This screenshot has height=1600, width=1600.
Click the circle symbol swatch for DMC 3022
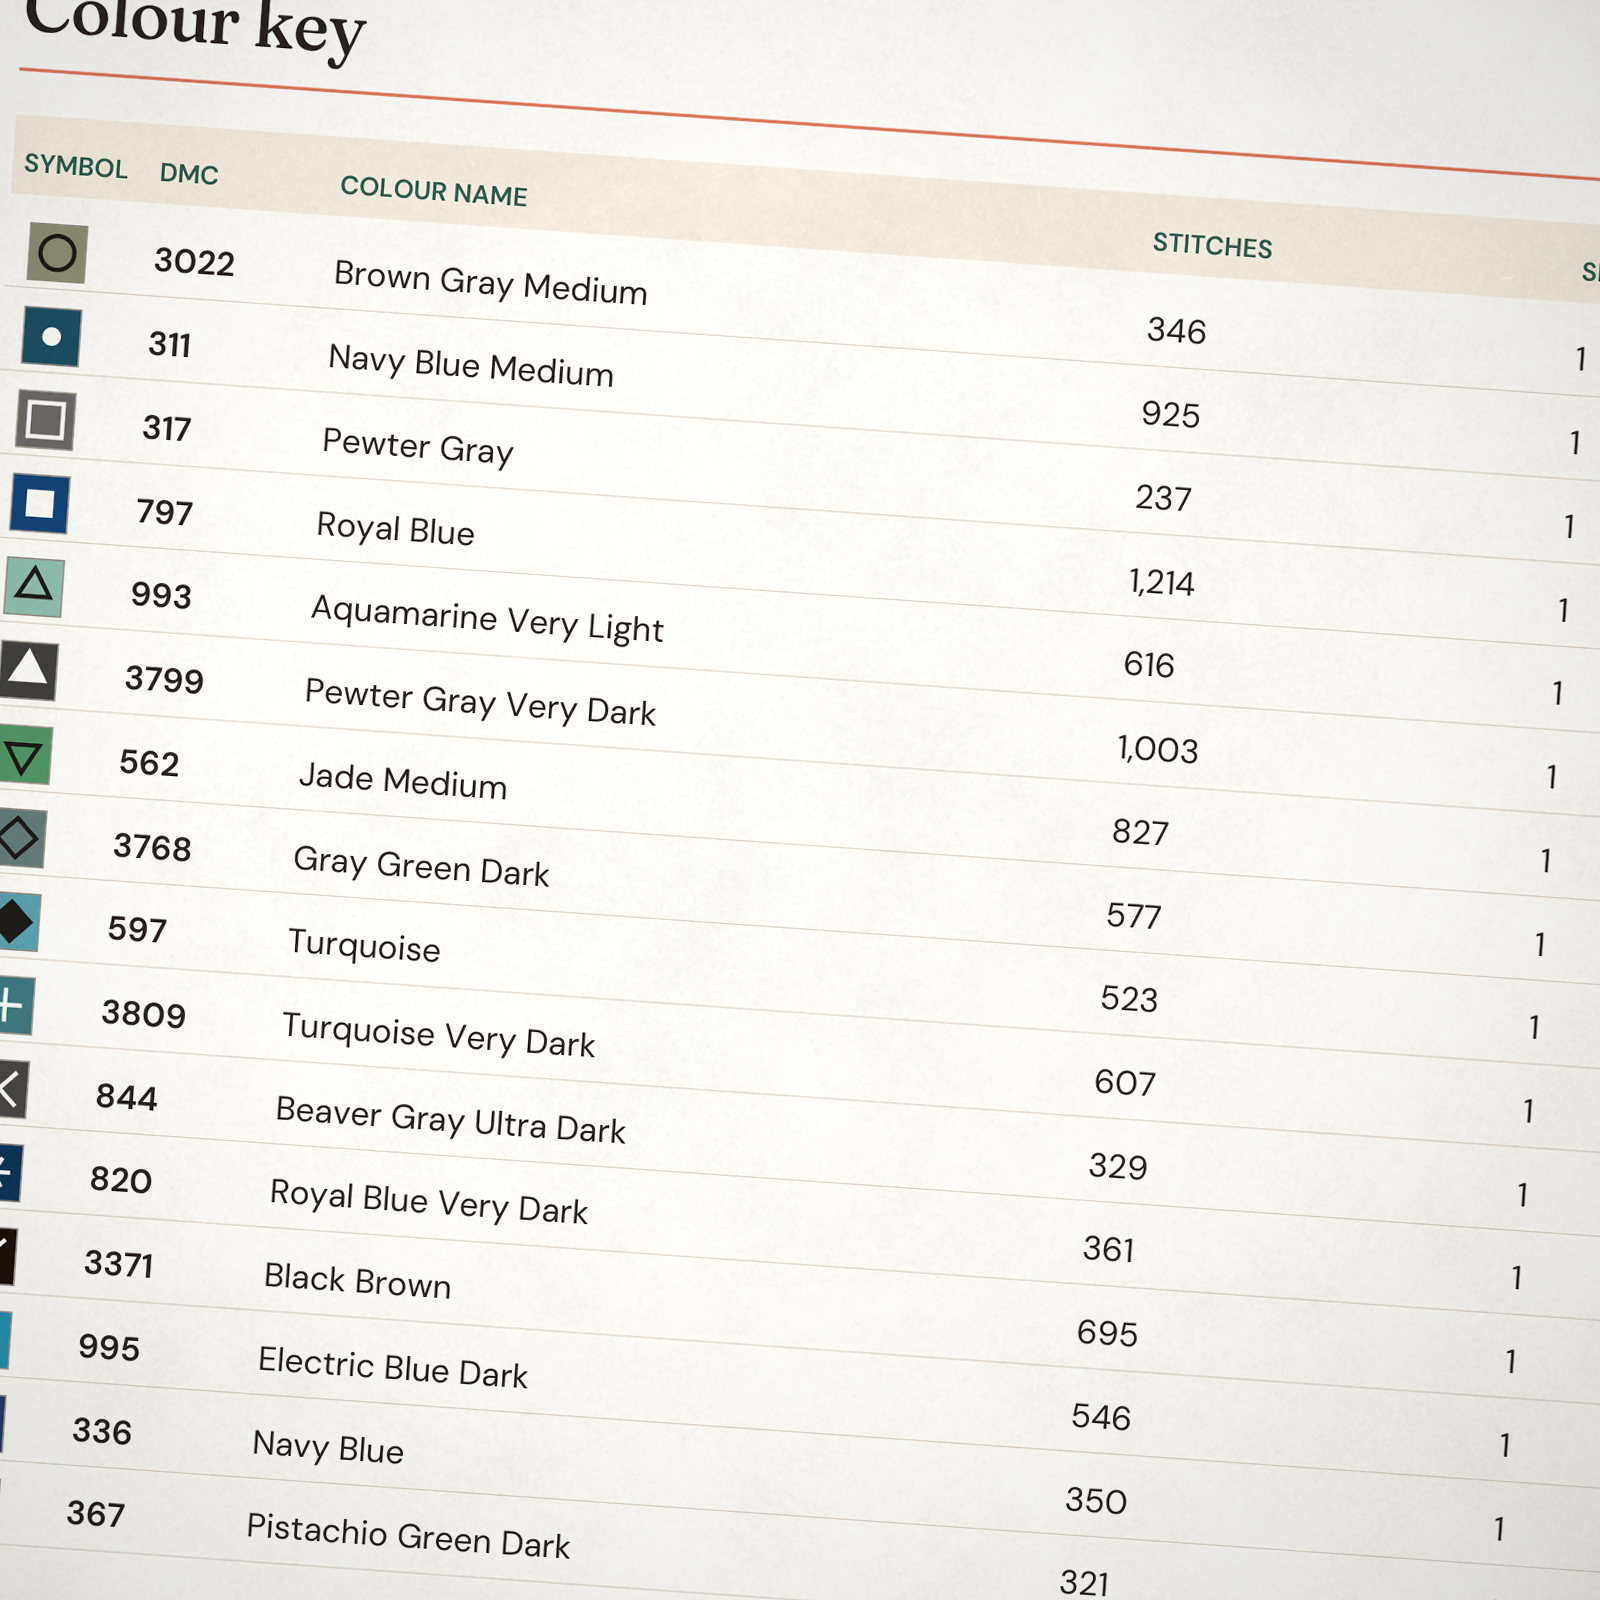click(x=57, y=253)
